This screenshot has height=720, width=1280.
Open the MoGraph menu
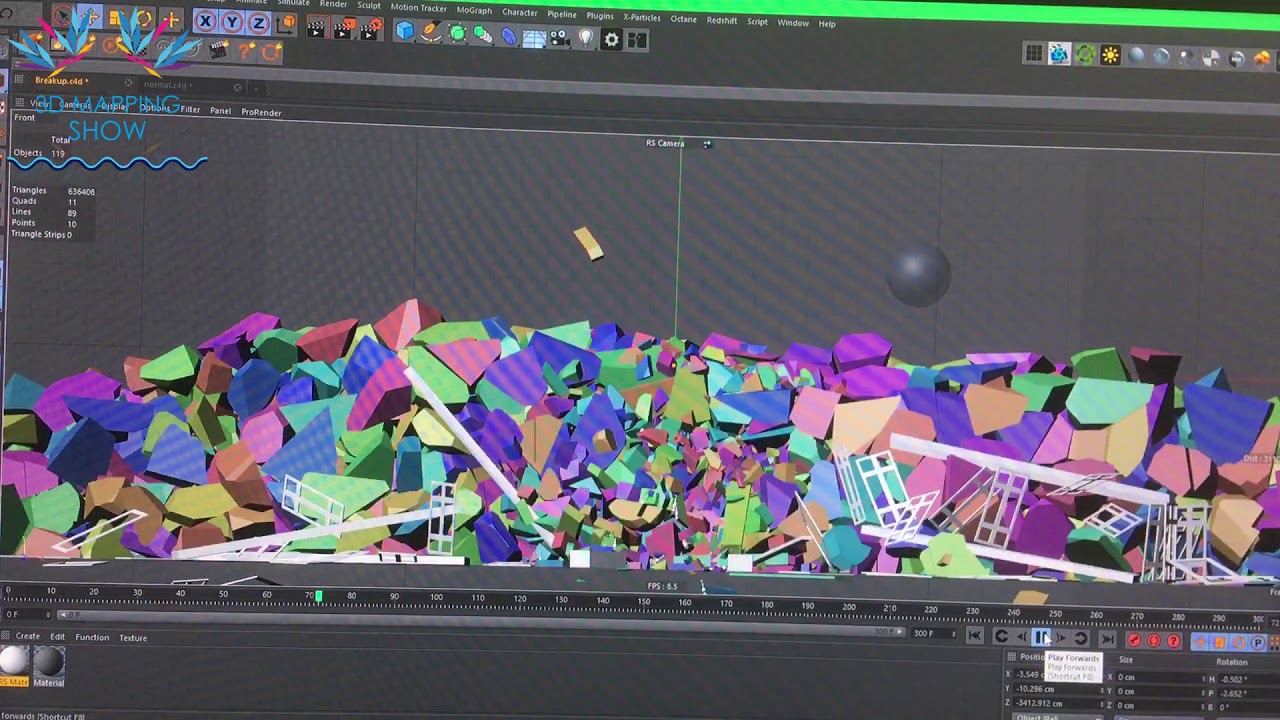[x=474, y=10]
